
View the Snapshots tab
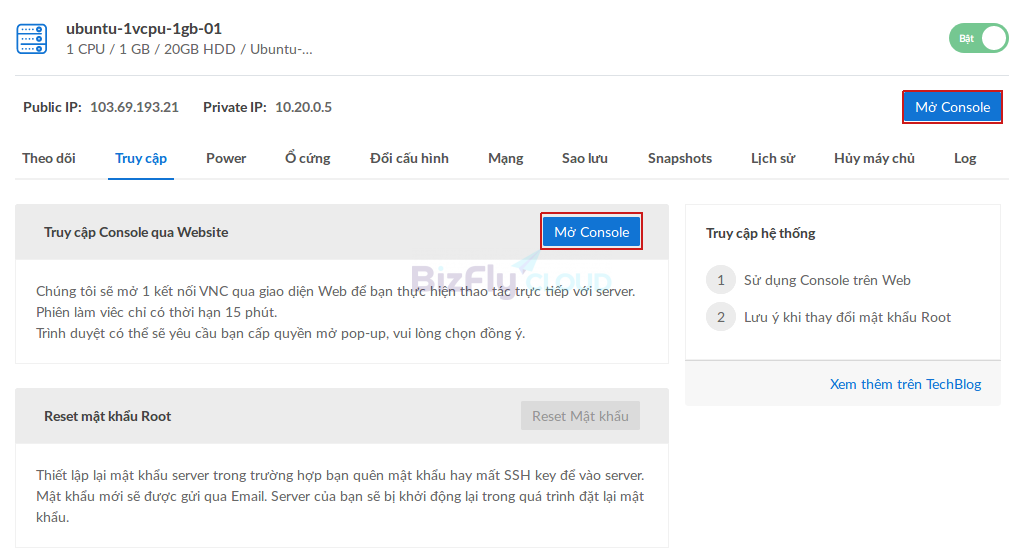(x=680, y=158)
